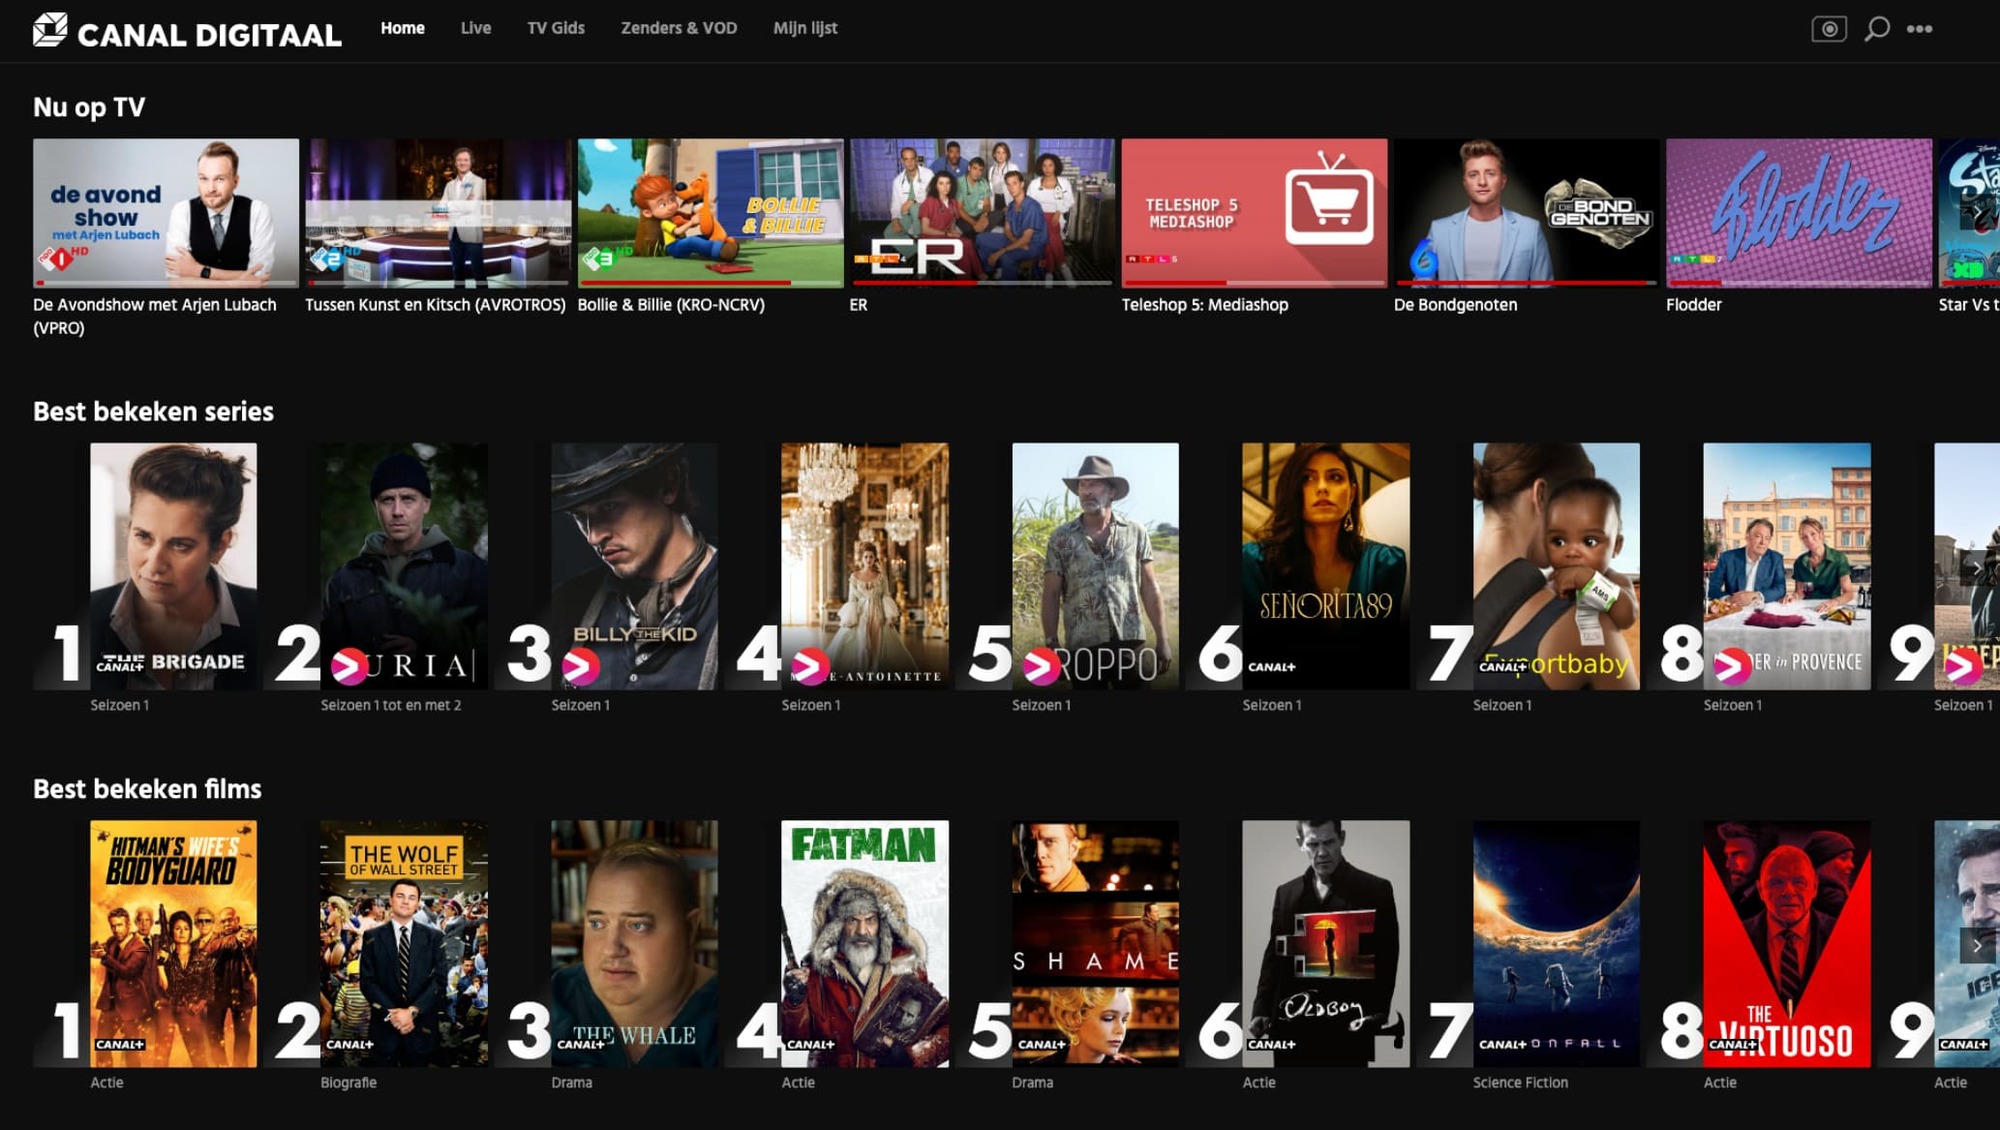This screenshot has height=1130, width=2000.
Task: Open Mijn lijst tab
Action: coord(805,28)
